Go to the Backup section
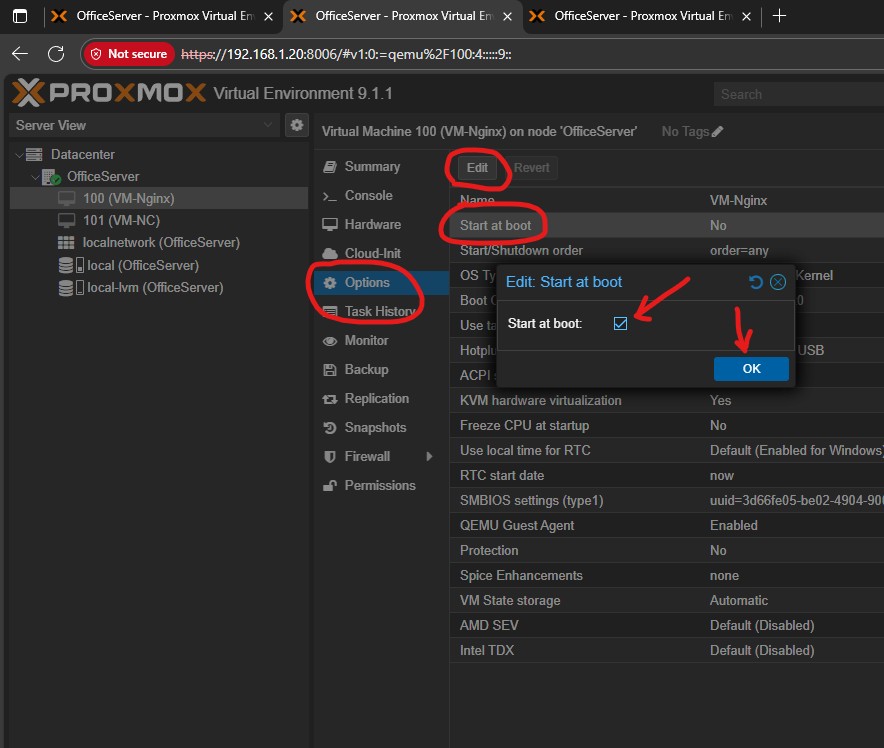This screenshot has height=748, width=884. [x=366, y=369]
